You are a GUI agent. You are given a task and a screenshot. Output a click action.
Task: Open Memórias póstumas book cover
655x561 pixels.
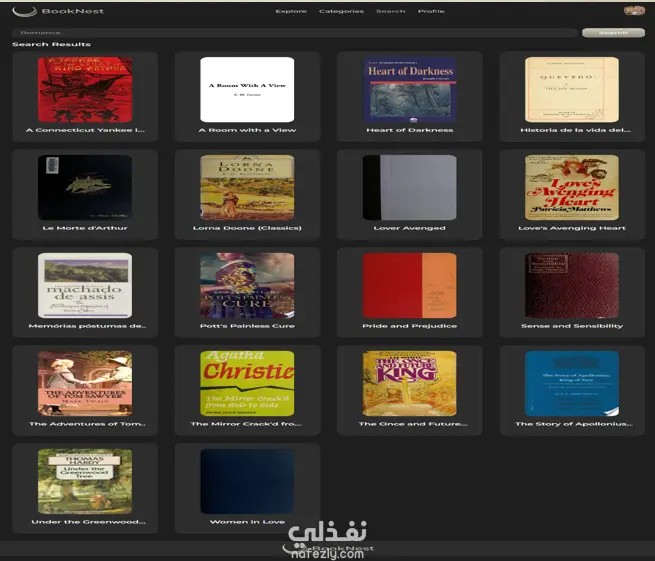coord(85,286)
